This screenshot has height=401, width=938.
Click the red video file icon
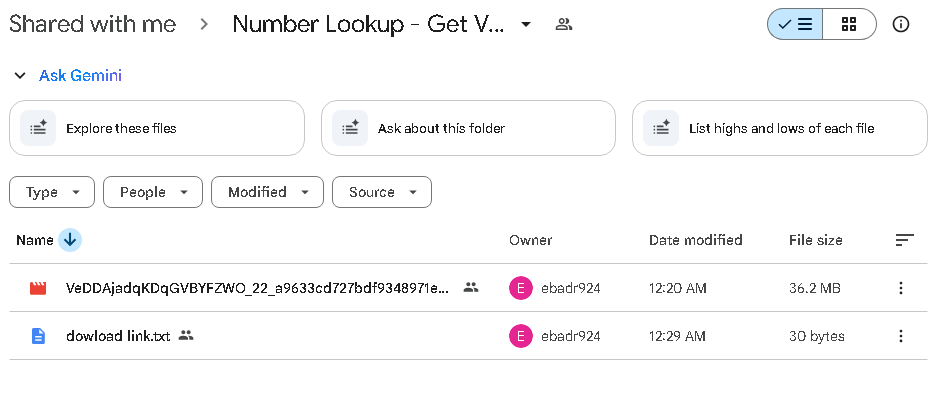[x=38, y=288]
